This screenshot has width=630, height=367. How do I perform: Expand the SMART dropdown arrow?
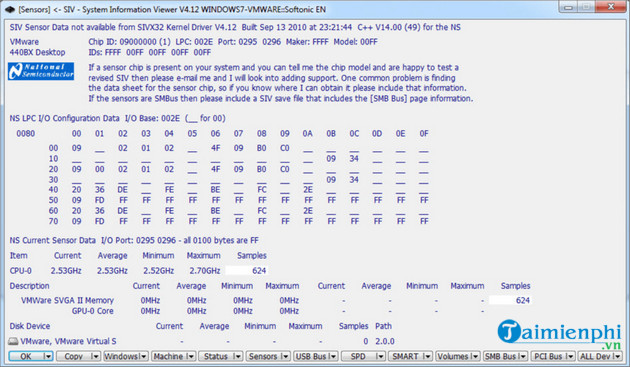click(x=428, y=356)
